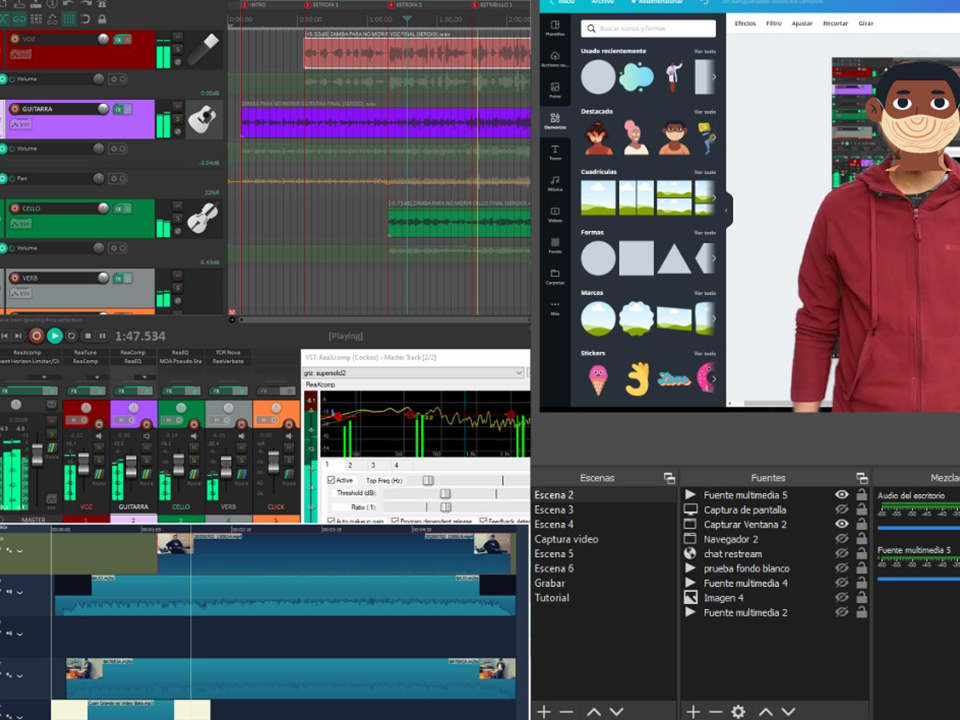960x720 pixels.
Task: Click Ajustar in Canva toolbar
Action: [x=802, y=23]
